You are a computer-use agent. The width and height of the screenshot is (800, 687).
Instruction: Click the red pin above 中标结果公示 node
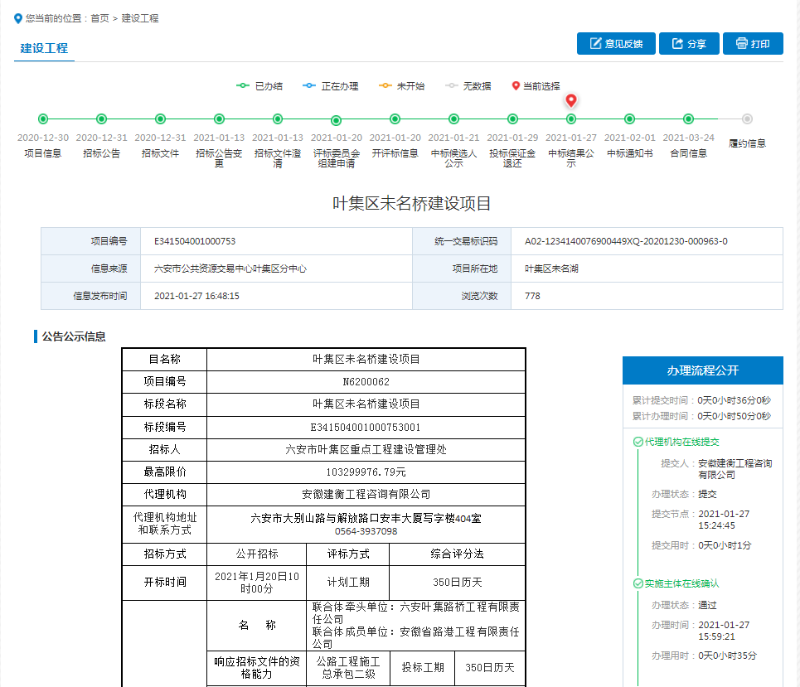[571, 100]
